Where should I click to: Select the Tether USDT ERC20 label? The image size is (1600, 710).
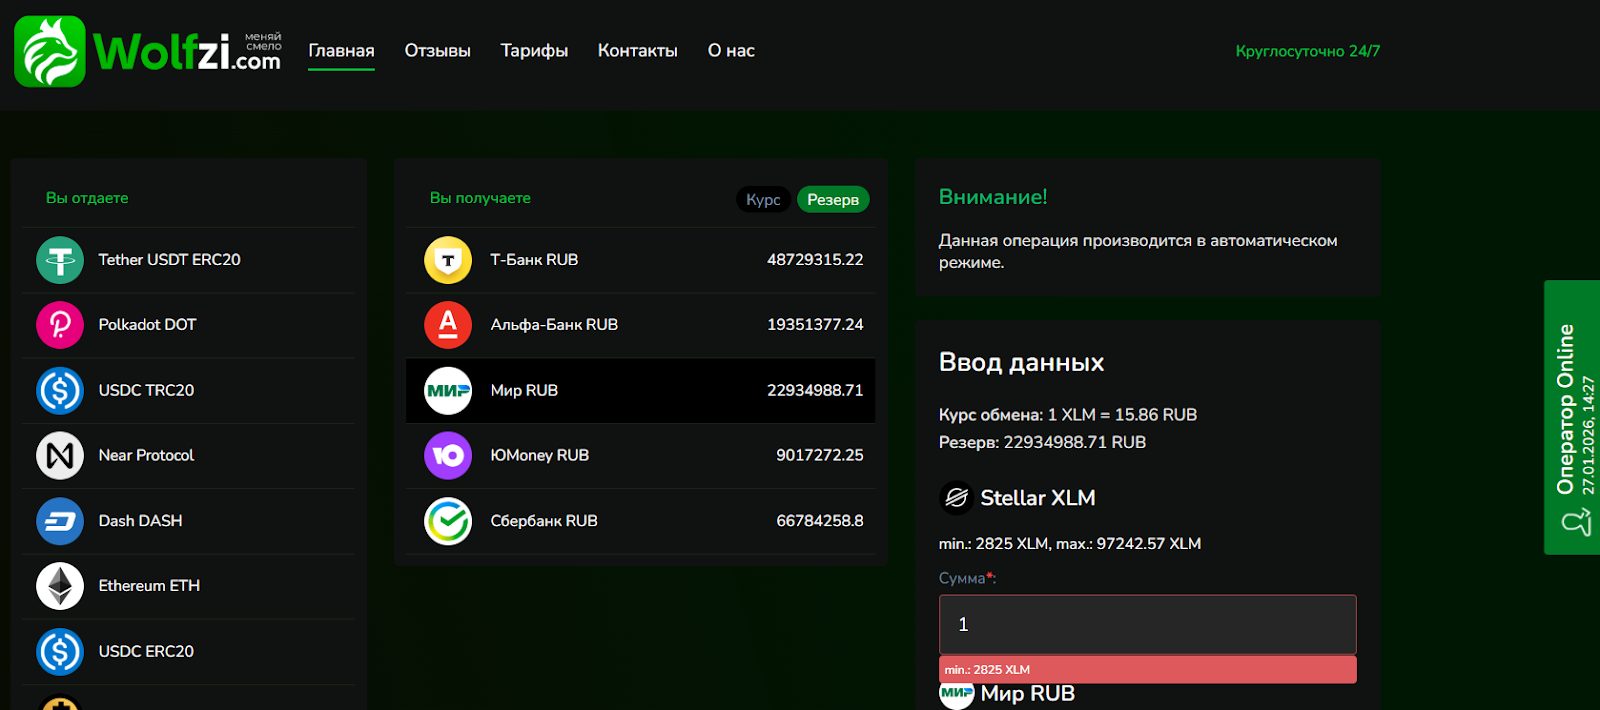coord(169,260)
